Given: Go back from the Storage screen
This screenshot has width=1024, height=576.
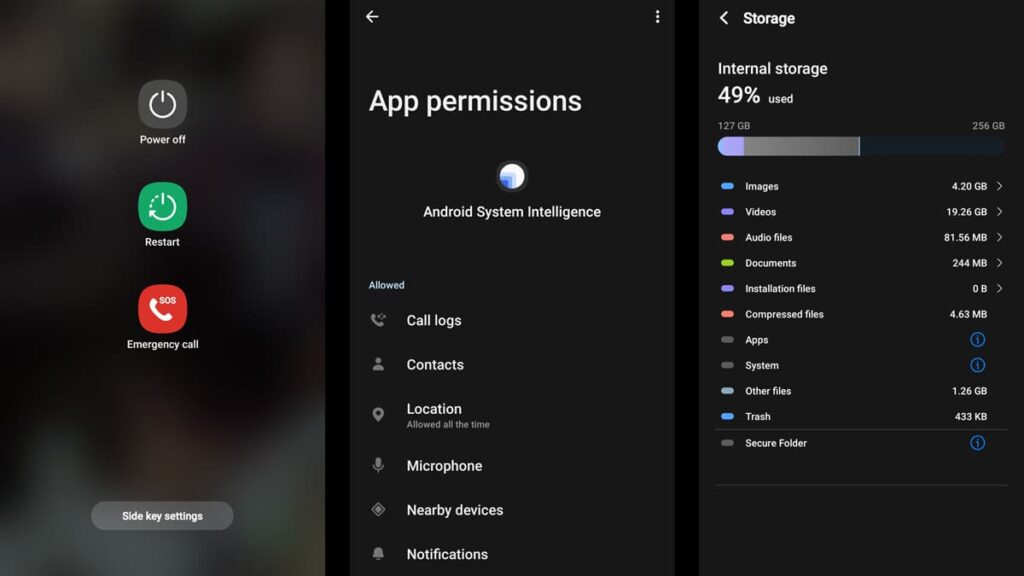Looking at the screenshot, I should (x=724, y=19).
